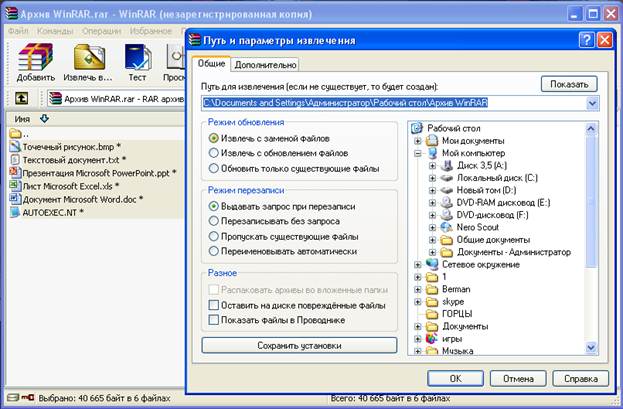Click the Добавить toolbar icon

35,57
